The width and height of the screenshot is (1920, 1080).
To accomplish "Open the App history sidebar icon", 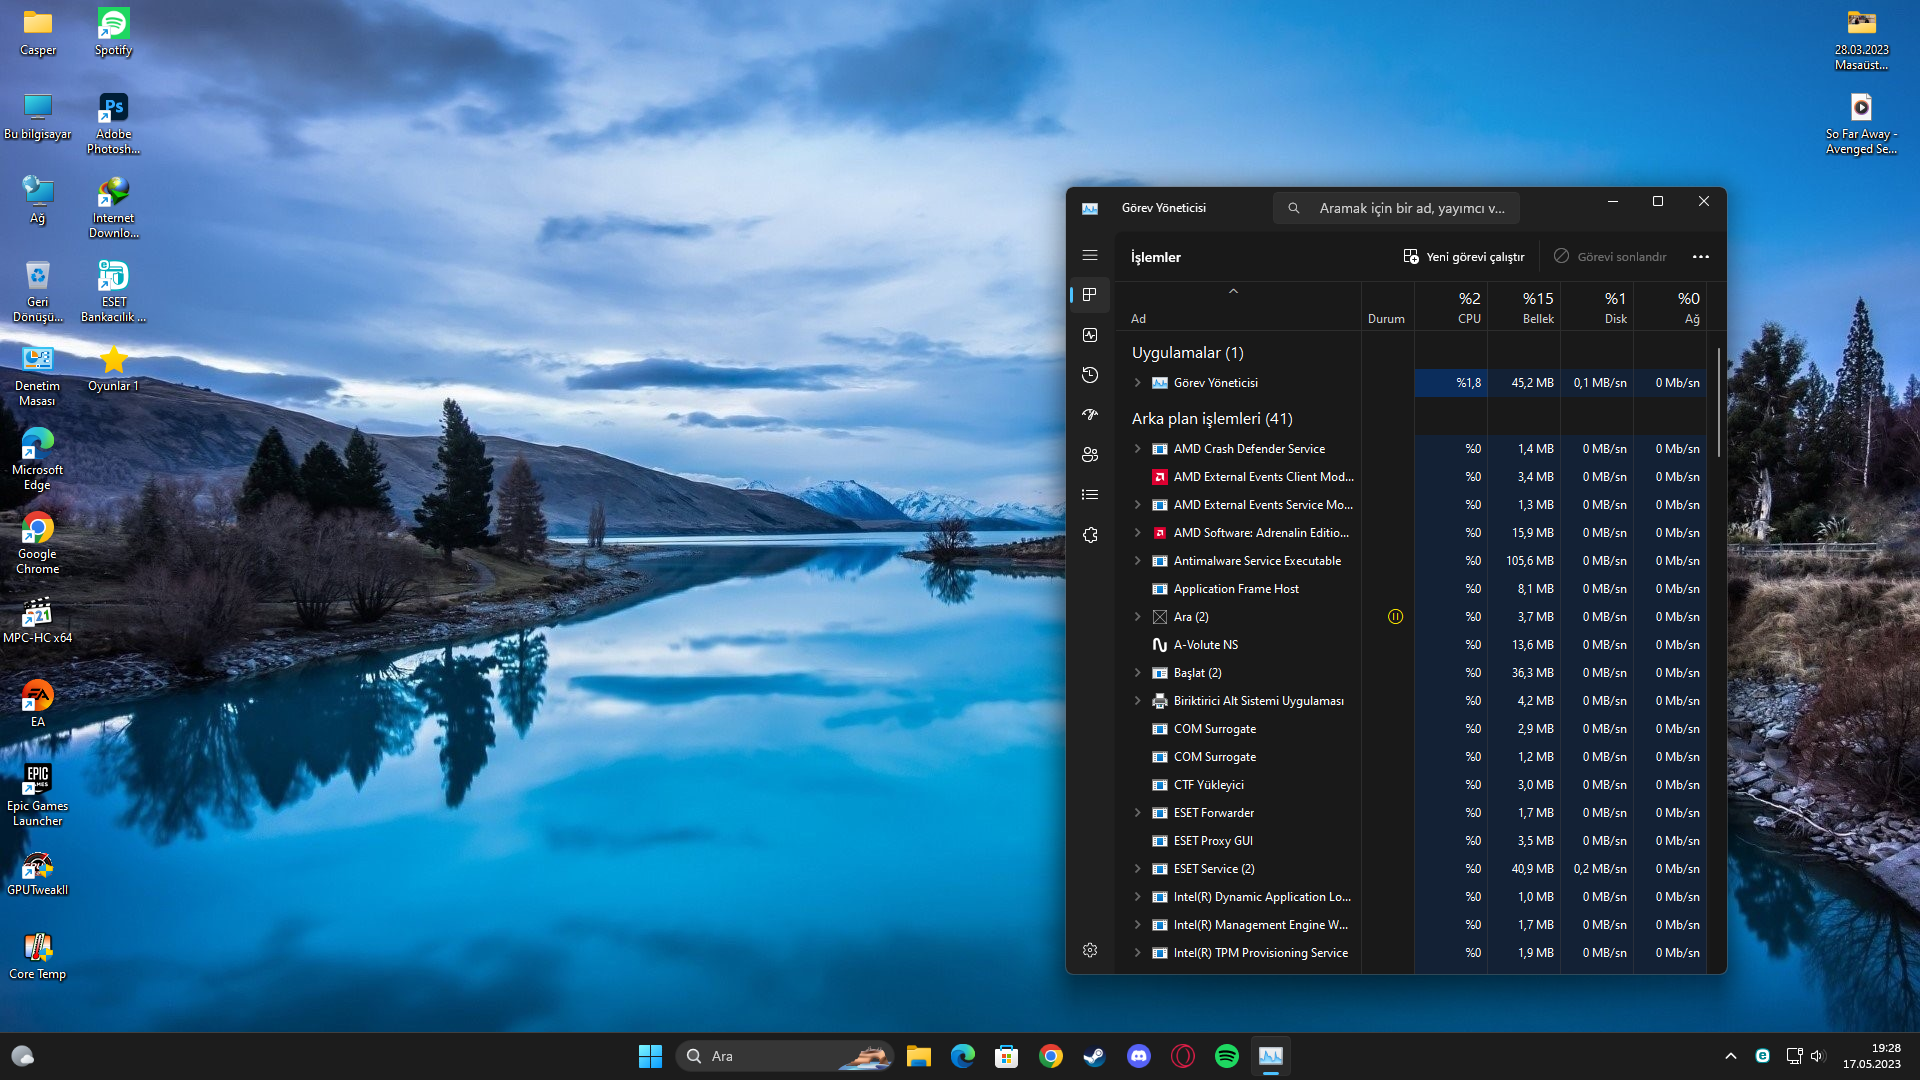I will (1090, 375).
